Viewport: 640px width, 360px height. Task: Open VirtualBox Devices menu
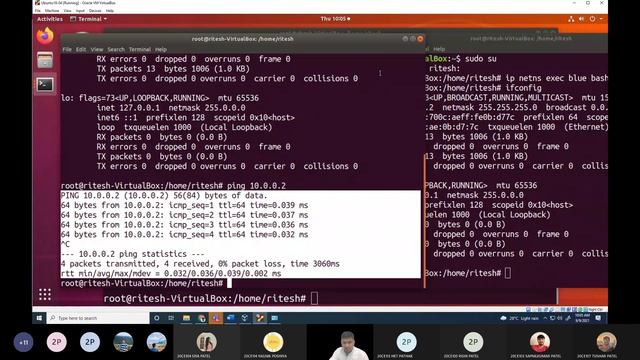tap(95, 11)
